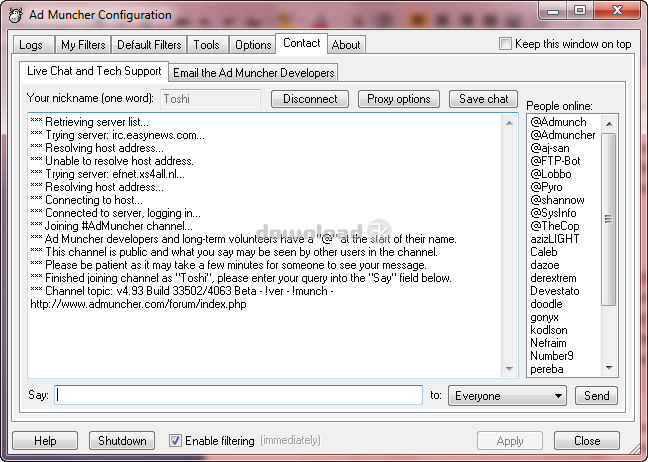Viewport: 648px width, 462px height.
Task: Open the Default Filters tab
Action: point(149,45)
